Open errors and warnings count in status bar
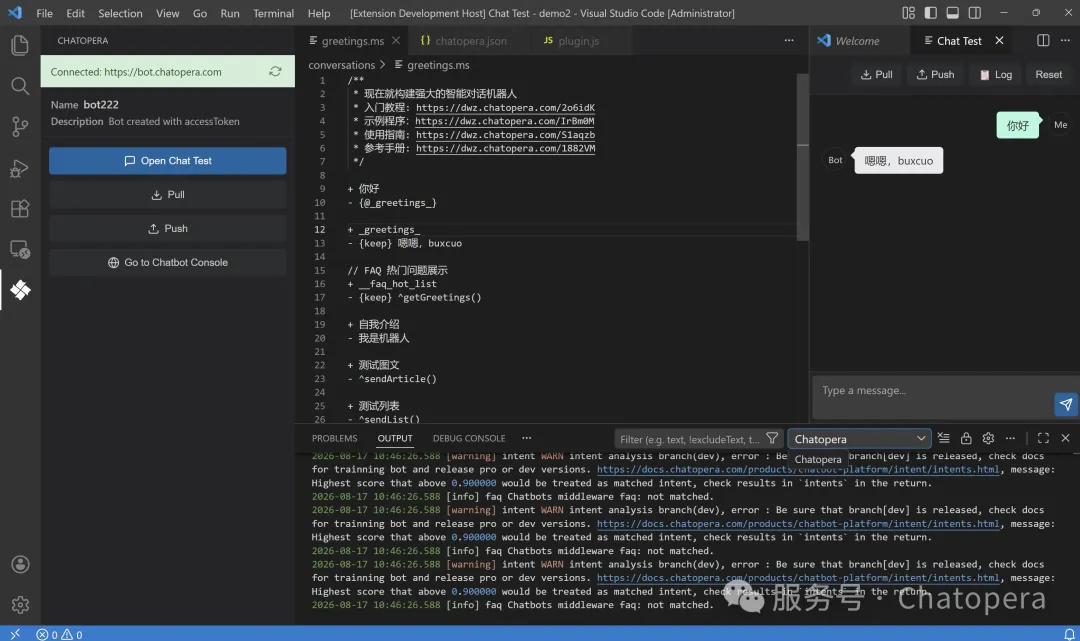 point(59,635)
